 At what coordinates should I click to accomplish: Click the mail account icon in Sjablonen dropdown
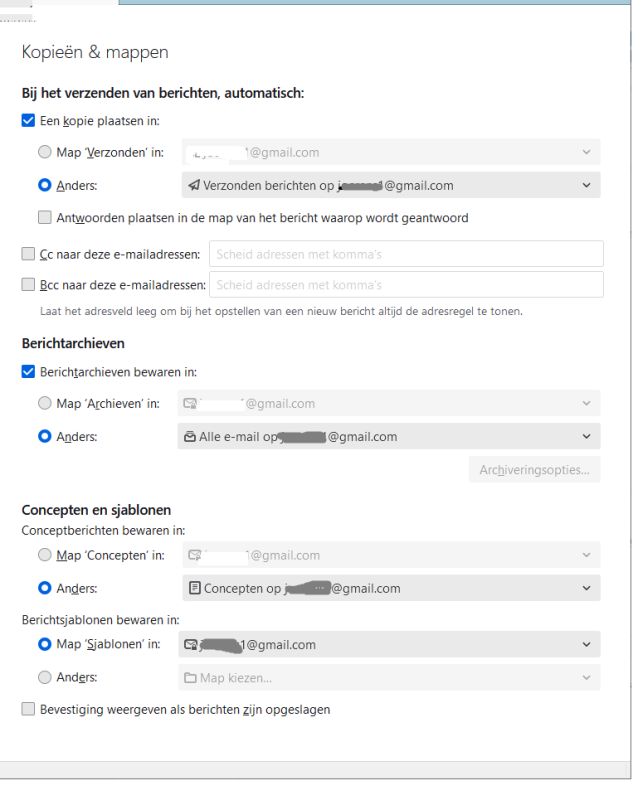(191, 645)
